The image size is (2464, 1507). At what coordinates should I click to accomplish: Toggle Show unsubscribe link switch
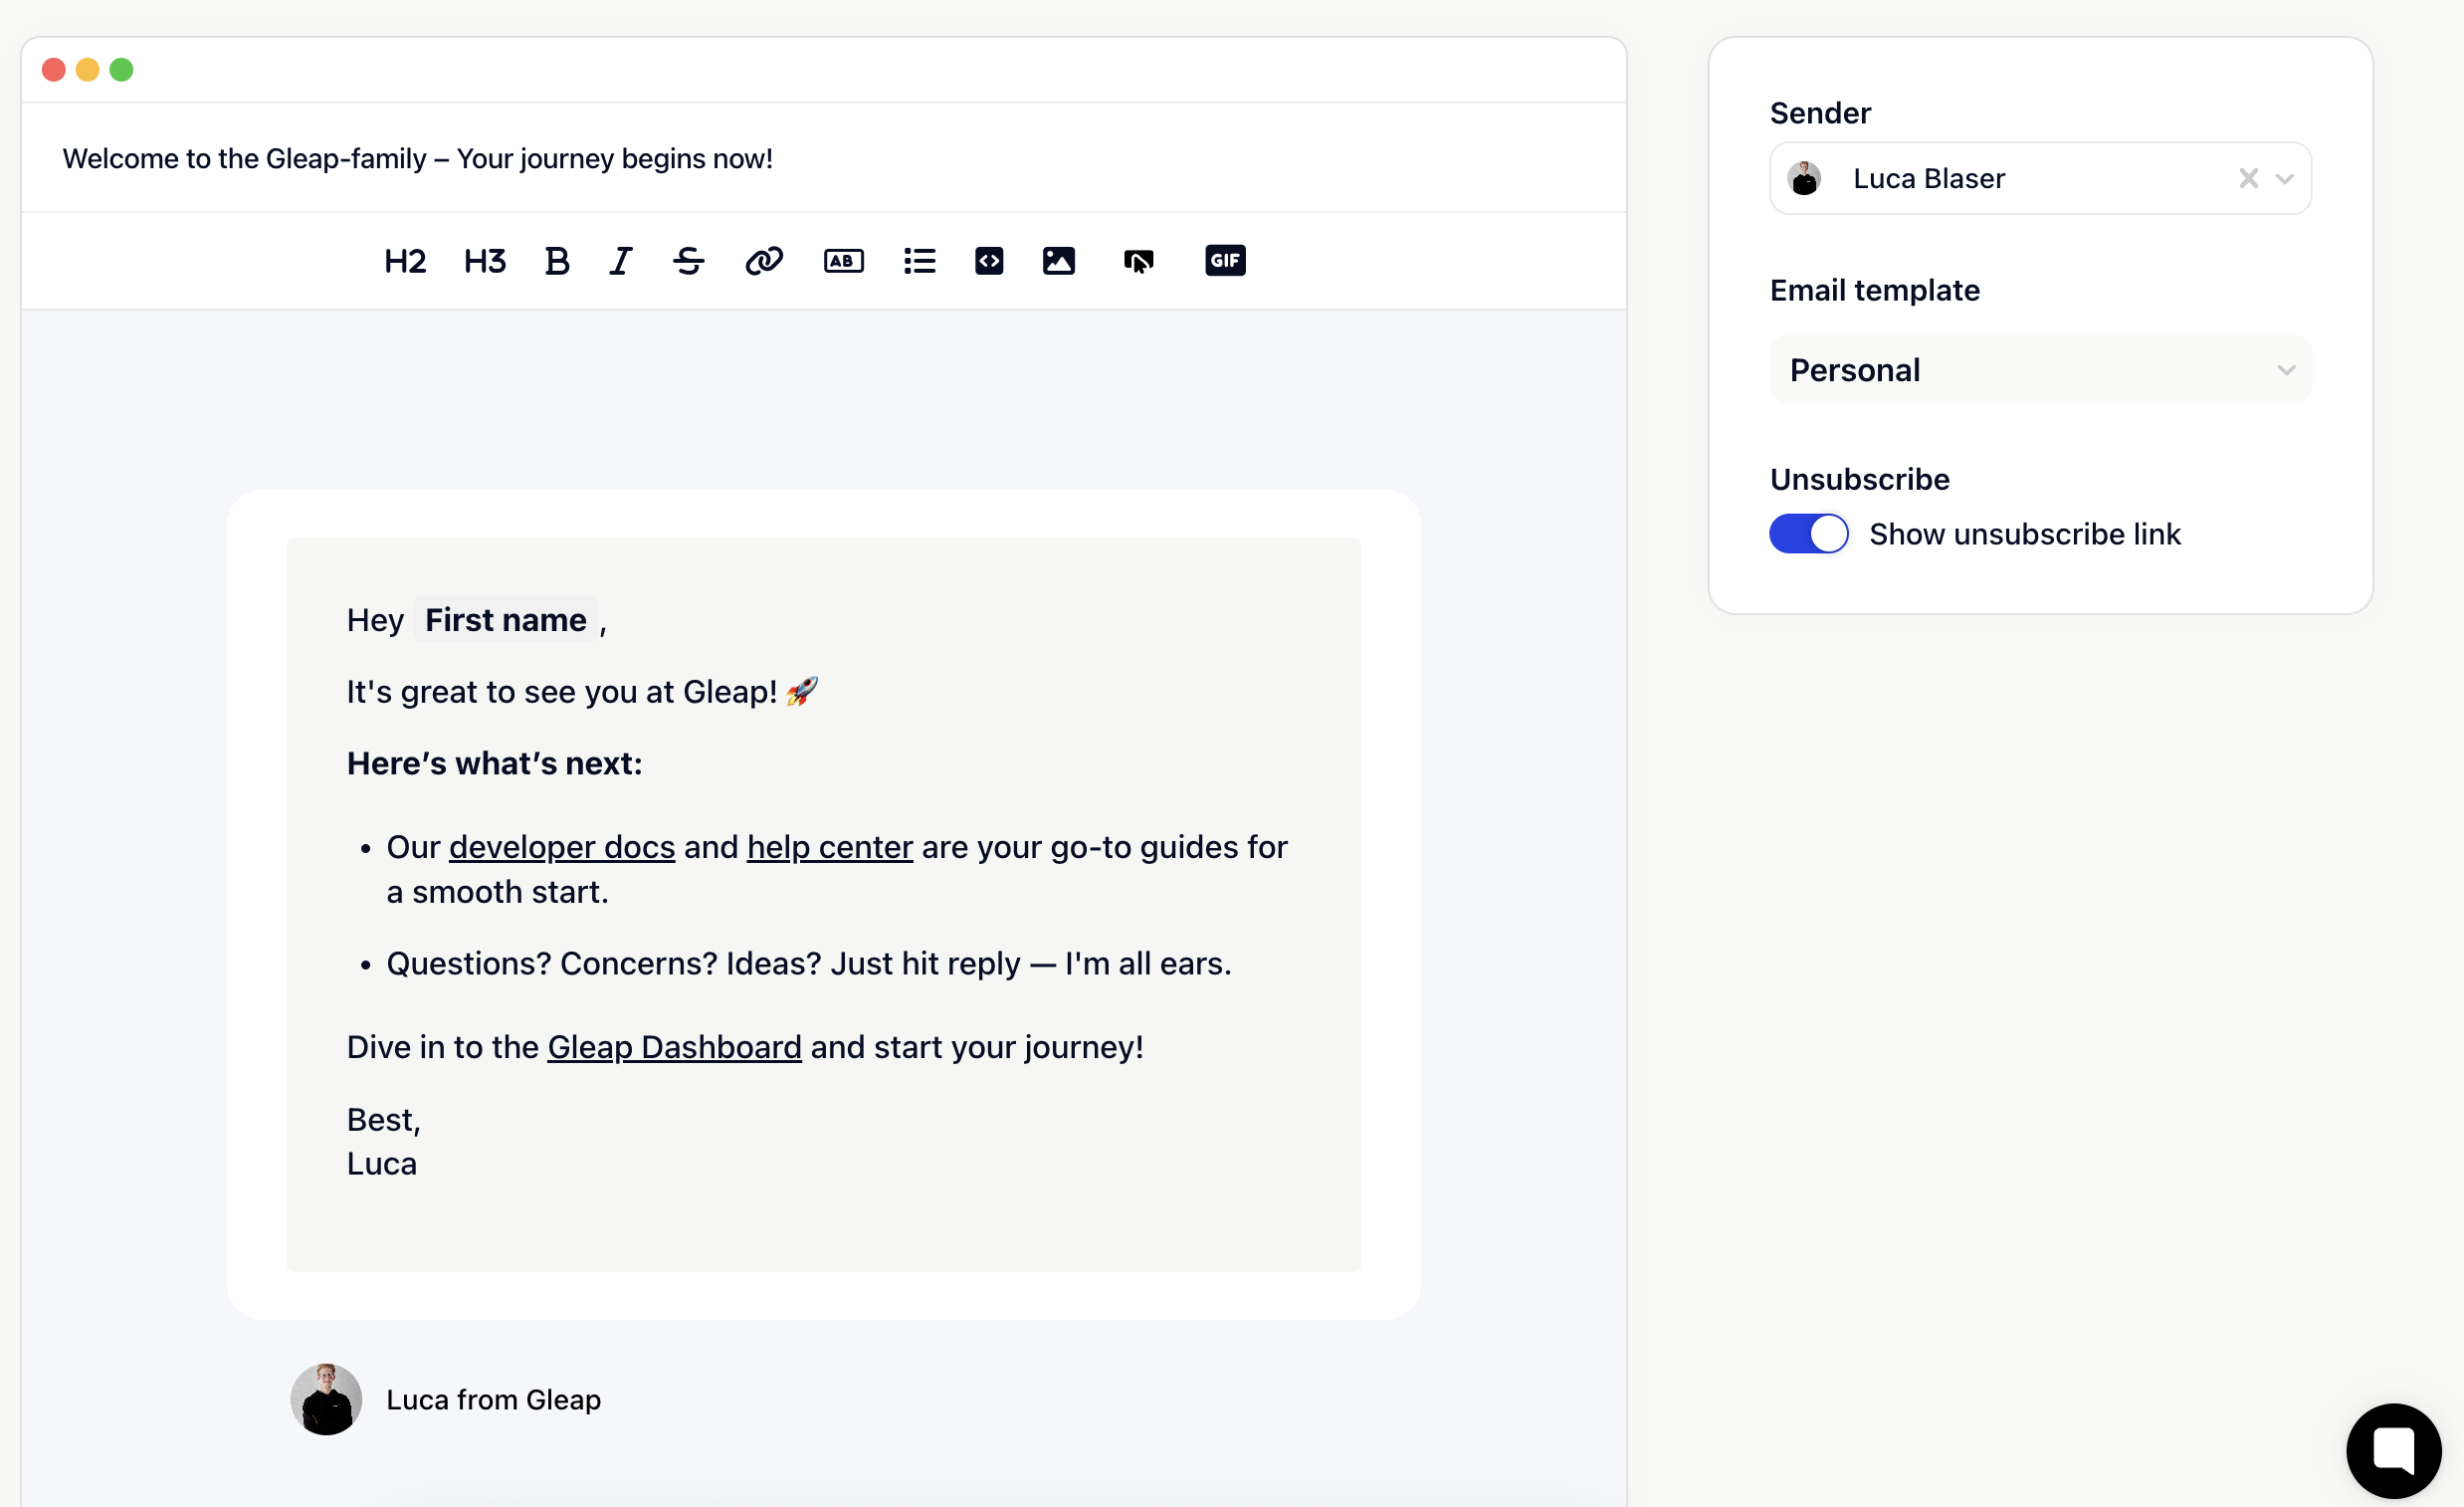(1808, 534)
